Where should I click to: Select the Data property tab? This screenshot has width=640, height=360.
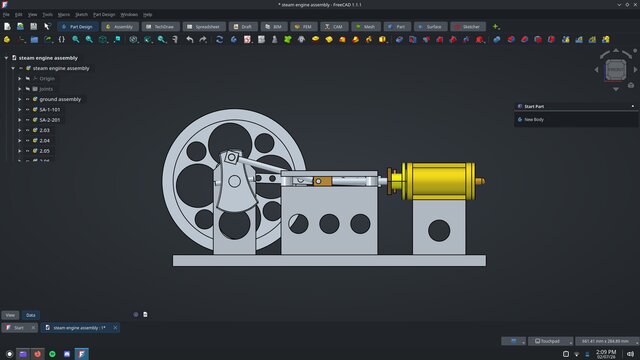[x=31, y=315]
